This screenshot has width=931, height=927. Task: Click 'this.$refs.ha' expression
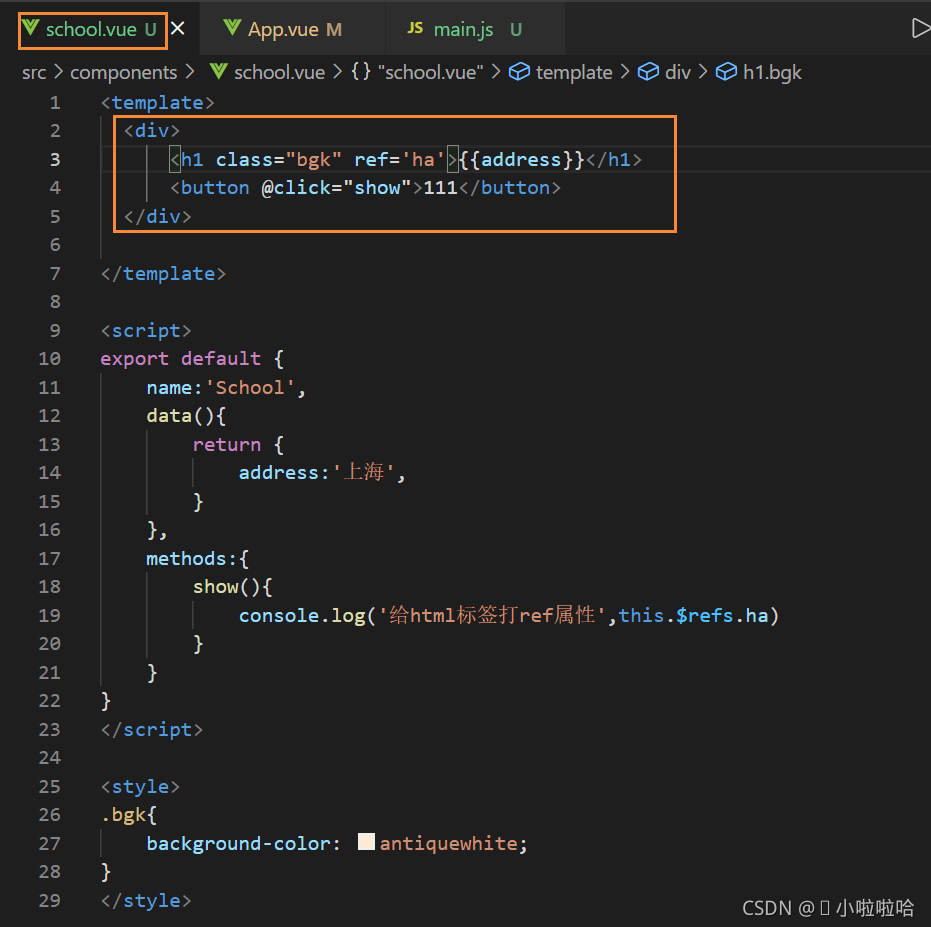694,616
